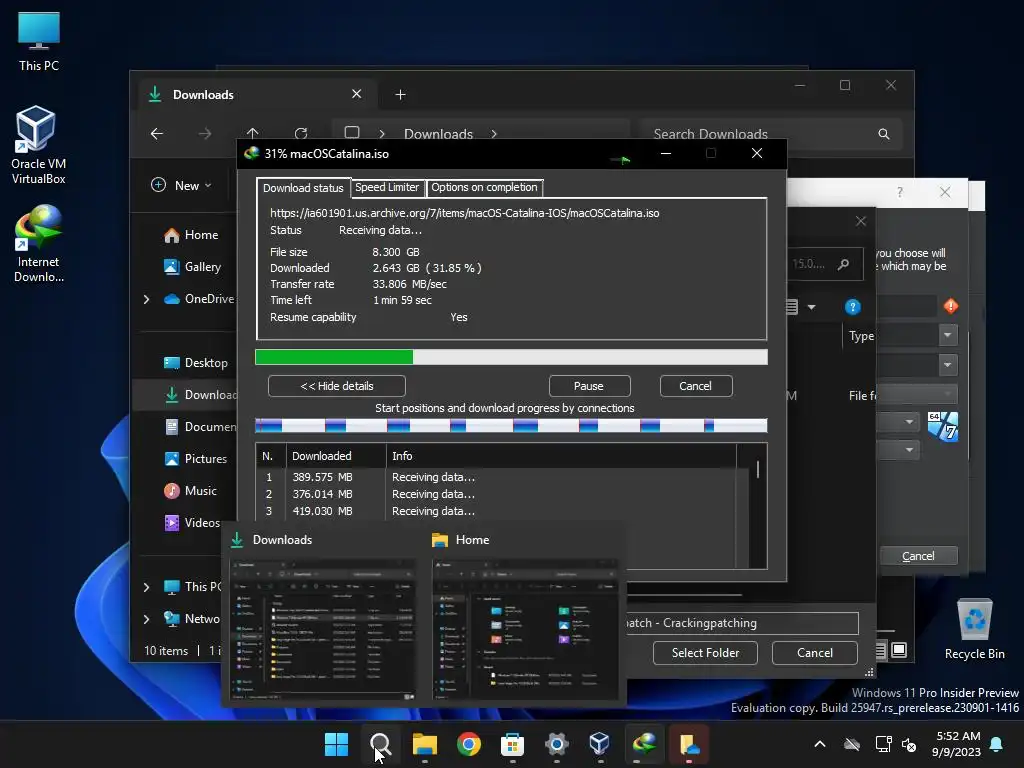Click Cancel in rightmost background dialog
The image size is (1024, 768).
pyautogui.click(x=918, y=556)
